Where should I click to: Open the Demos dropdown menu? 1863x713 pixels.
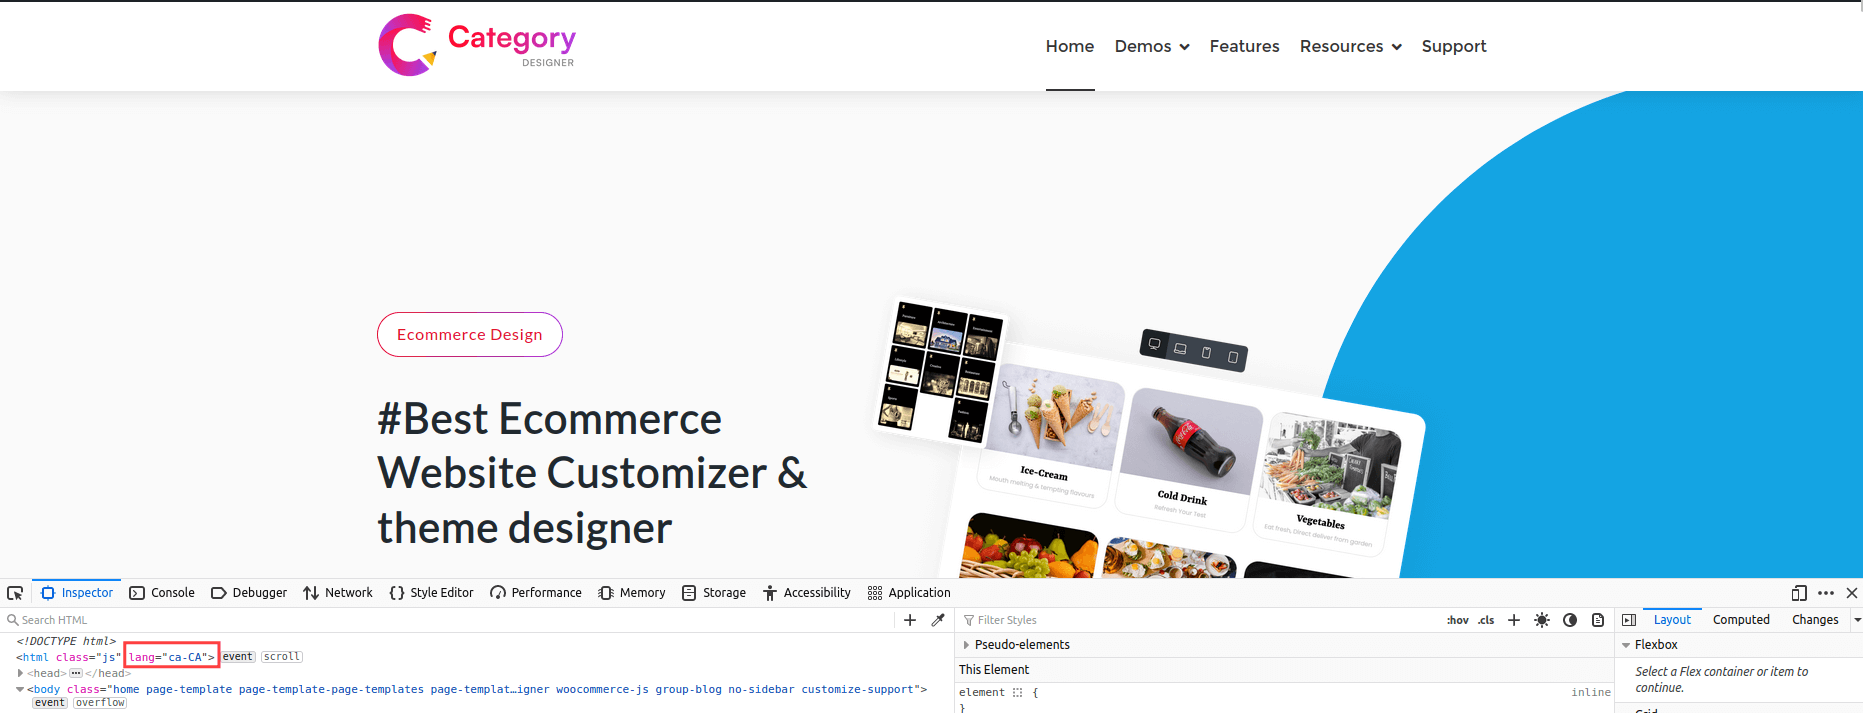click(1152, 46)
